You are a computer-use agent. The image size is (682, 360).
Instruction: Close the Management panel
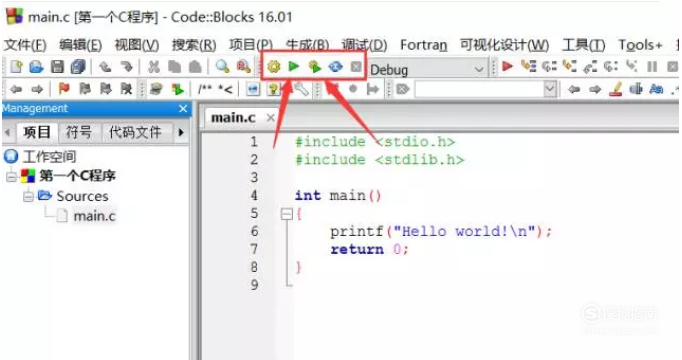183,109
